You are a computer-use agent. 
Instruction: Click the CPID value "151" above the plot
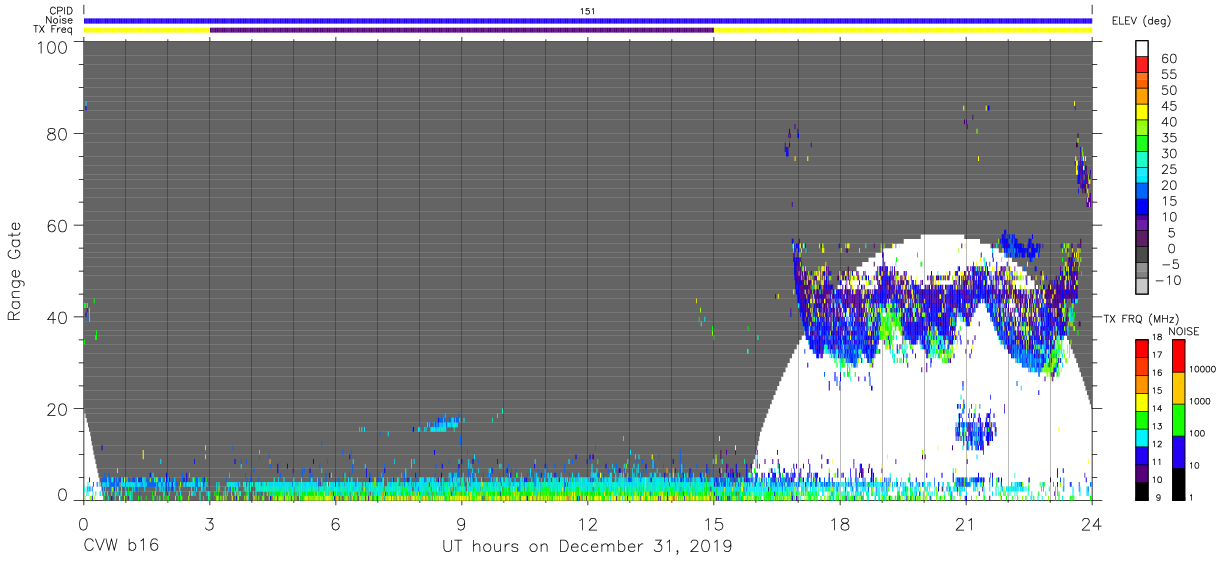(588, 11)
